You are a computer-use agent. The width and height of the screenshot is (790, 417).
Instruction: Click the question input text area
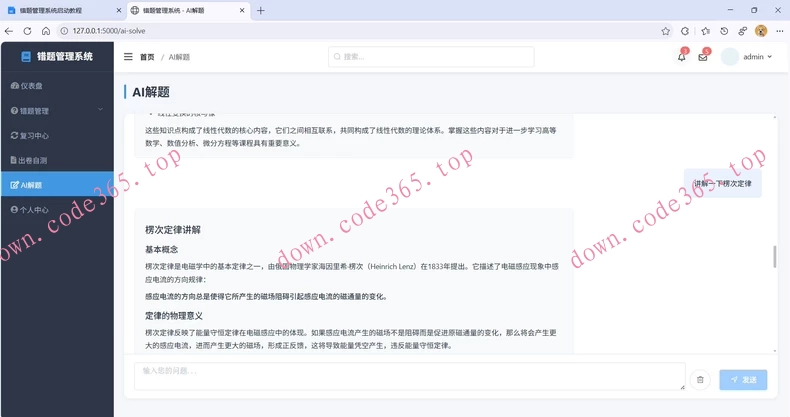[x=410, y=376]
